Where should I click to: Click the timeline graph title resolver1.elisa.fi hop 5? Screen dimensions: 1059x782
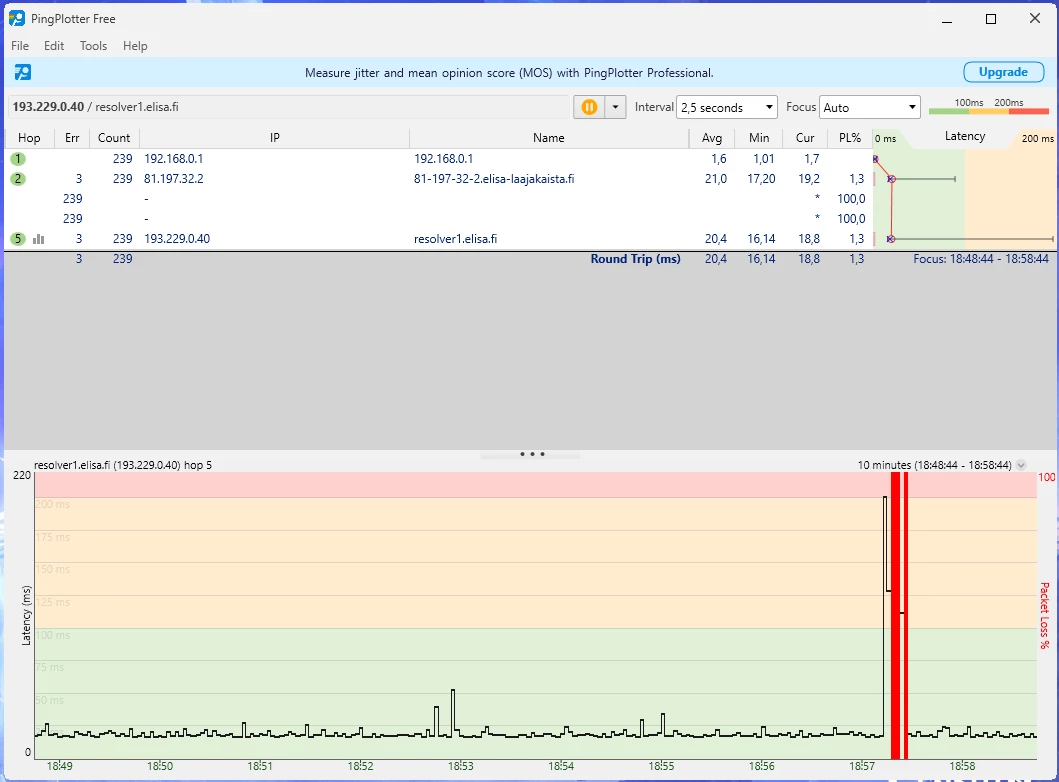[x=123, y=465]
